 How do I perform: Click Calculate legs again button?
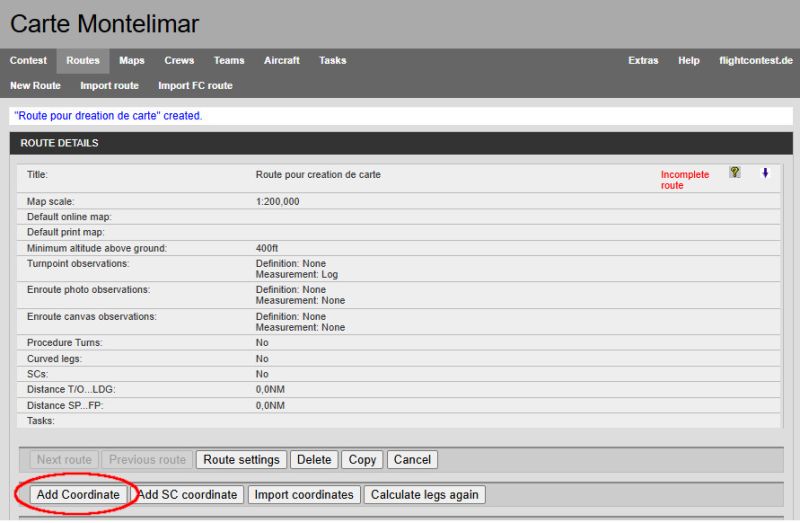pos(425,495)
